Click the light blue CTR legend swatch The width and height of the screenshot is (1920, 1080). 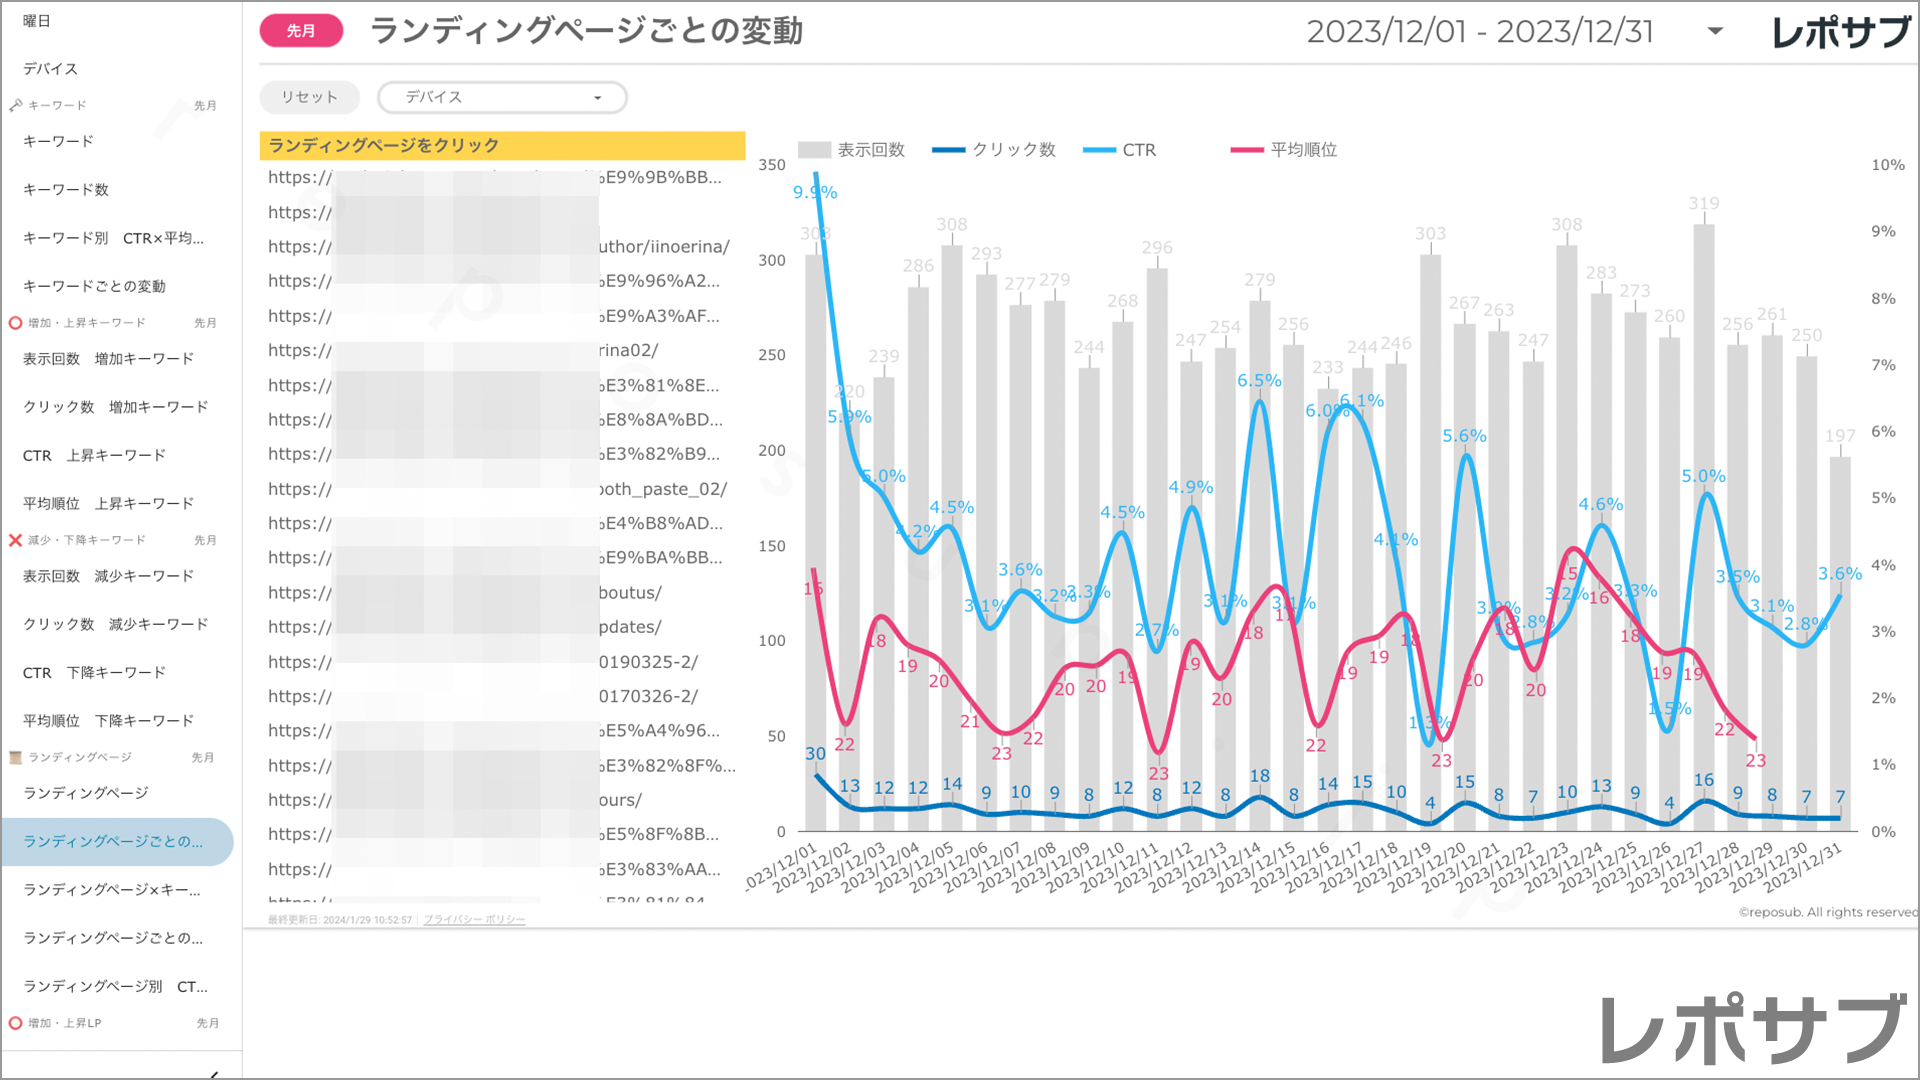(x=1099, y=150)
